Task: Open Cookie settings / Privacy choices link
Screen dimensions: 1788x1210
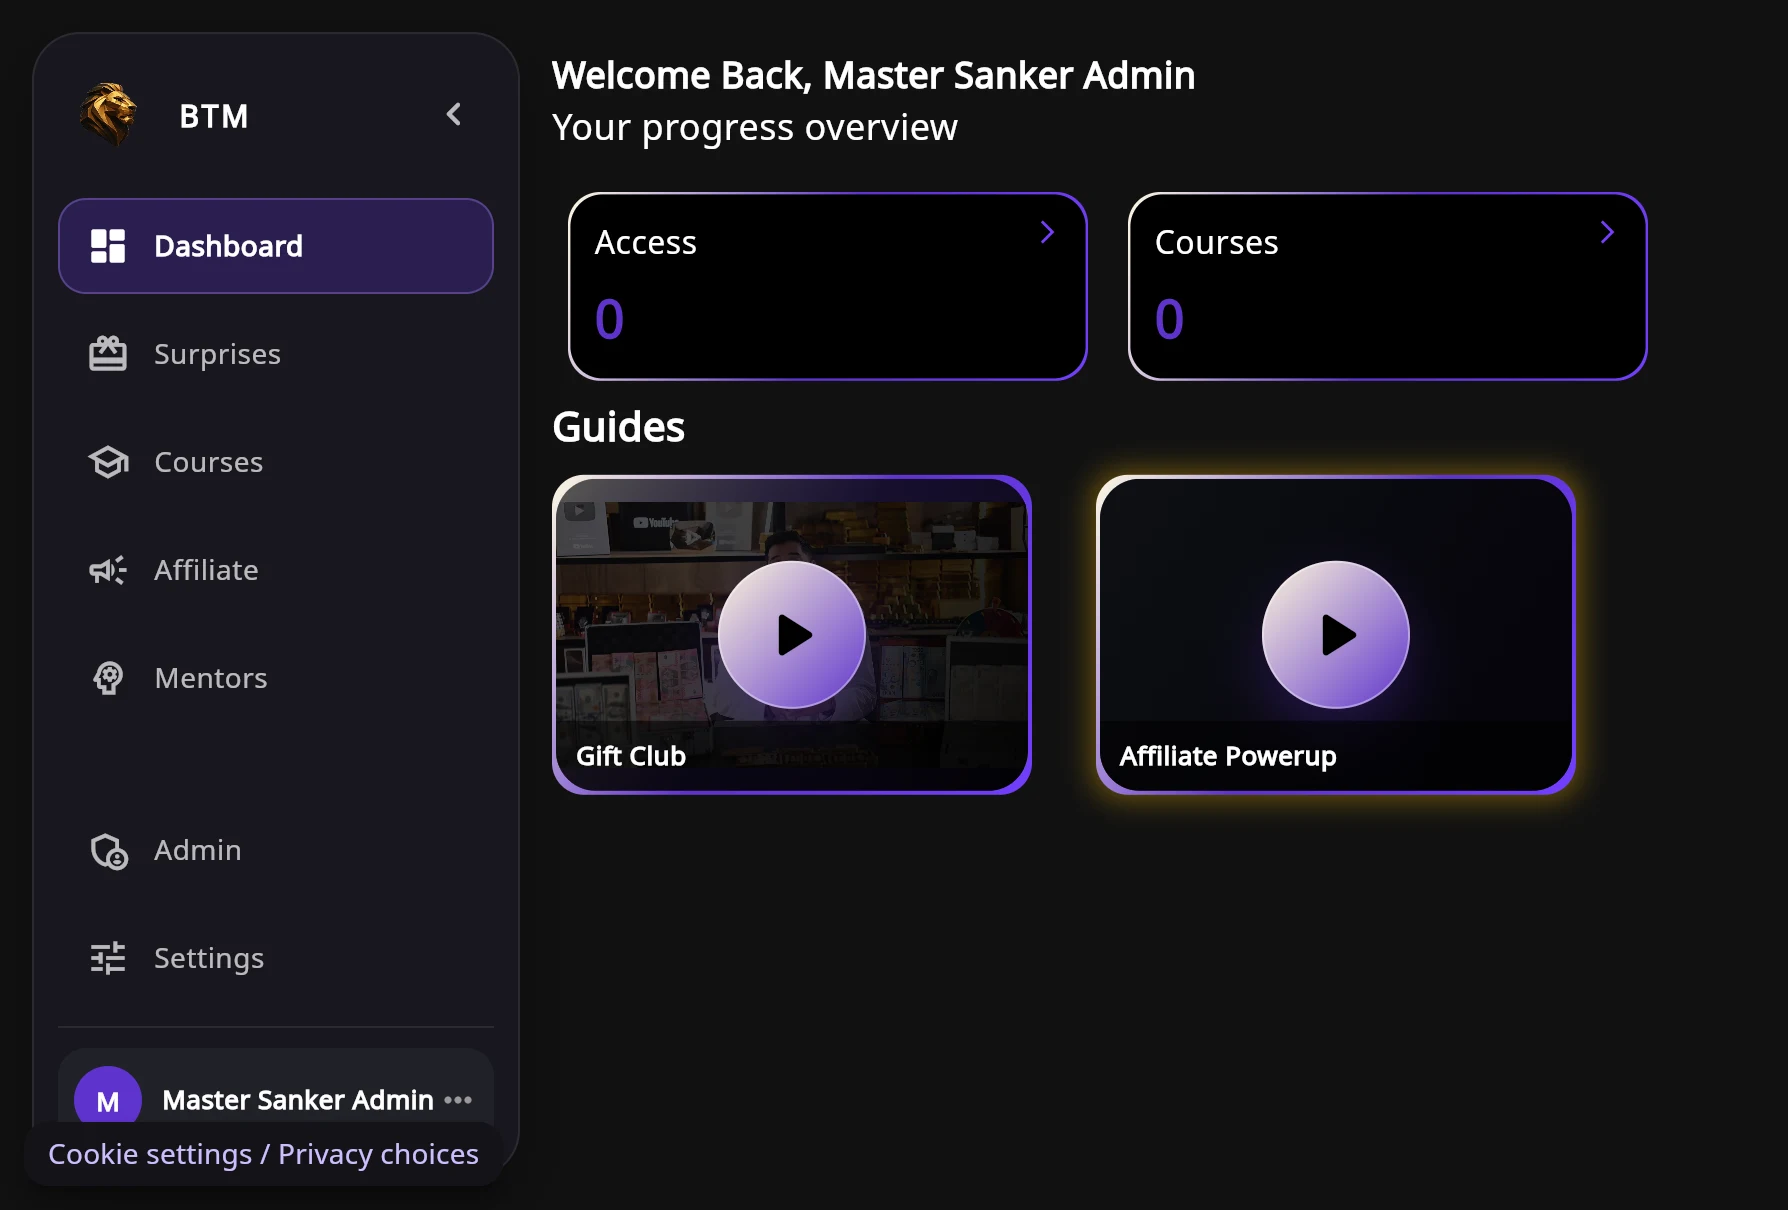Action: pyautogui.click(x=263, y=1154)
